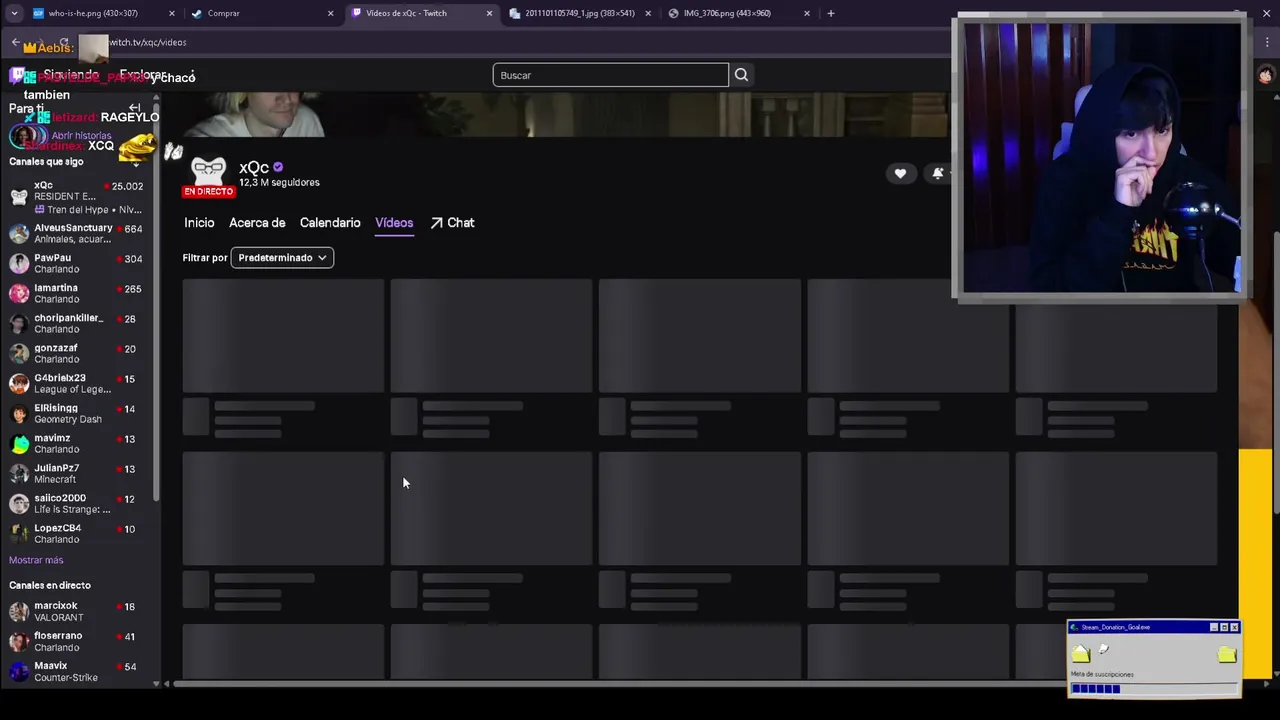Close the Comprar tab
Image resolution: width=1280 pixels, height=720 pixels.
tap(330, 13)
